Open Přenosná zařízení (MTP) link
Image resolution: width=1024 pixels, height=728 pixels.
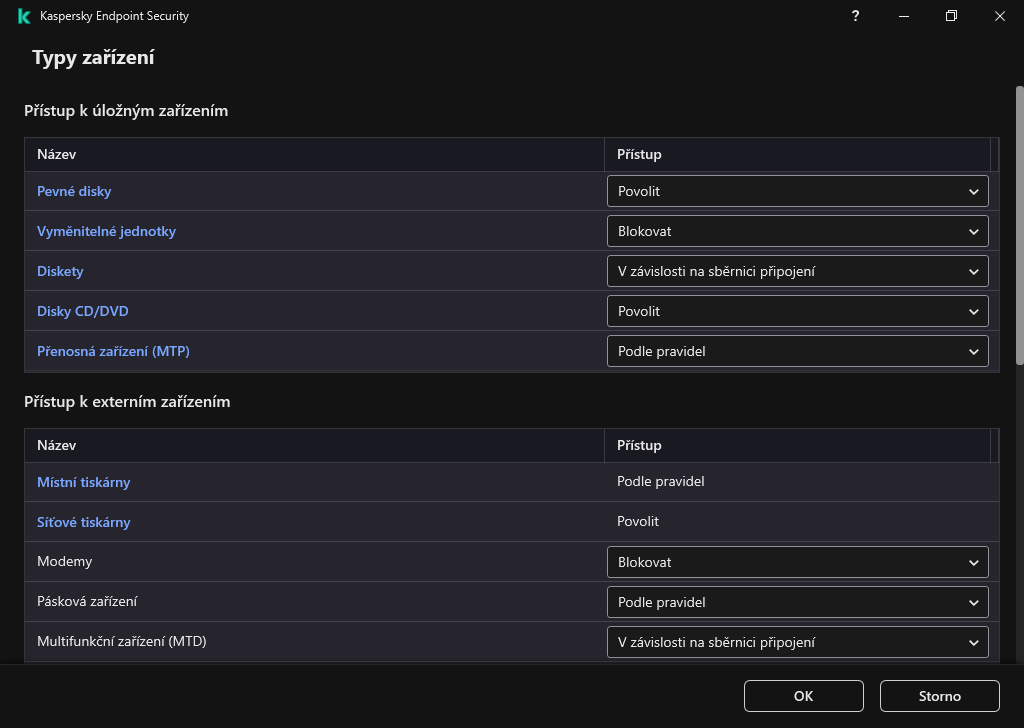(113, 351)
